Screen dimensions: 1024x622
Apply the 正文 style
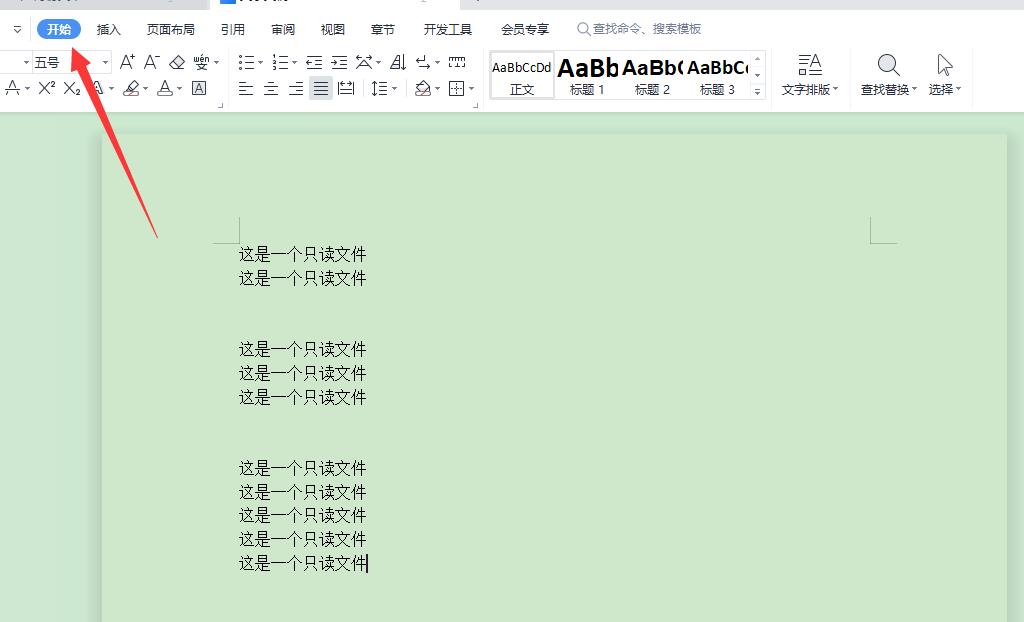pyautogui.click(x=522, y=75)
